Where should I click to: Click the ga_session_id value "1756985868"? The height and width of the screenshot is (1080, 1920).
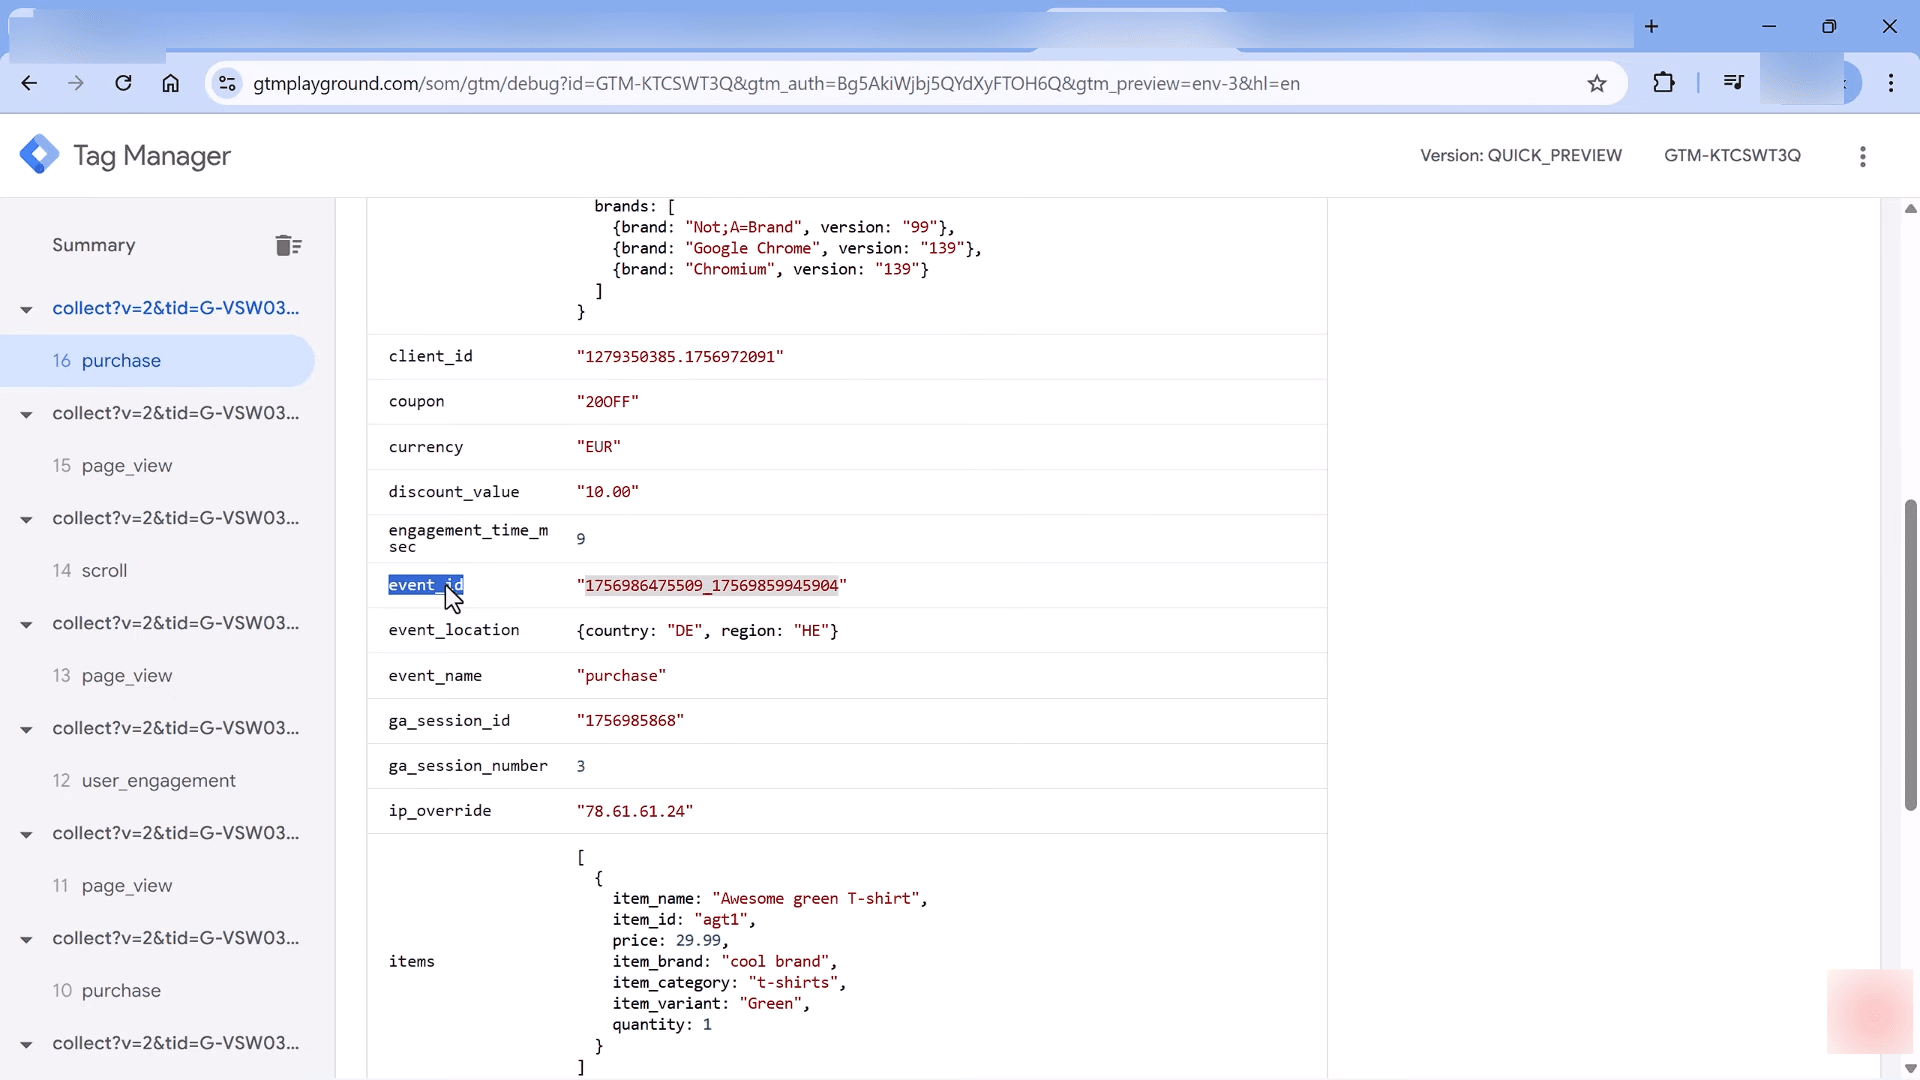[630, 720]
